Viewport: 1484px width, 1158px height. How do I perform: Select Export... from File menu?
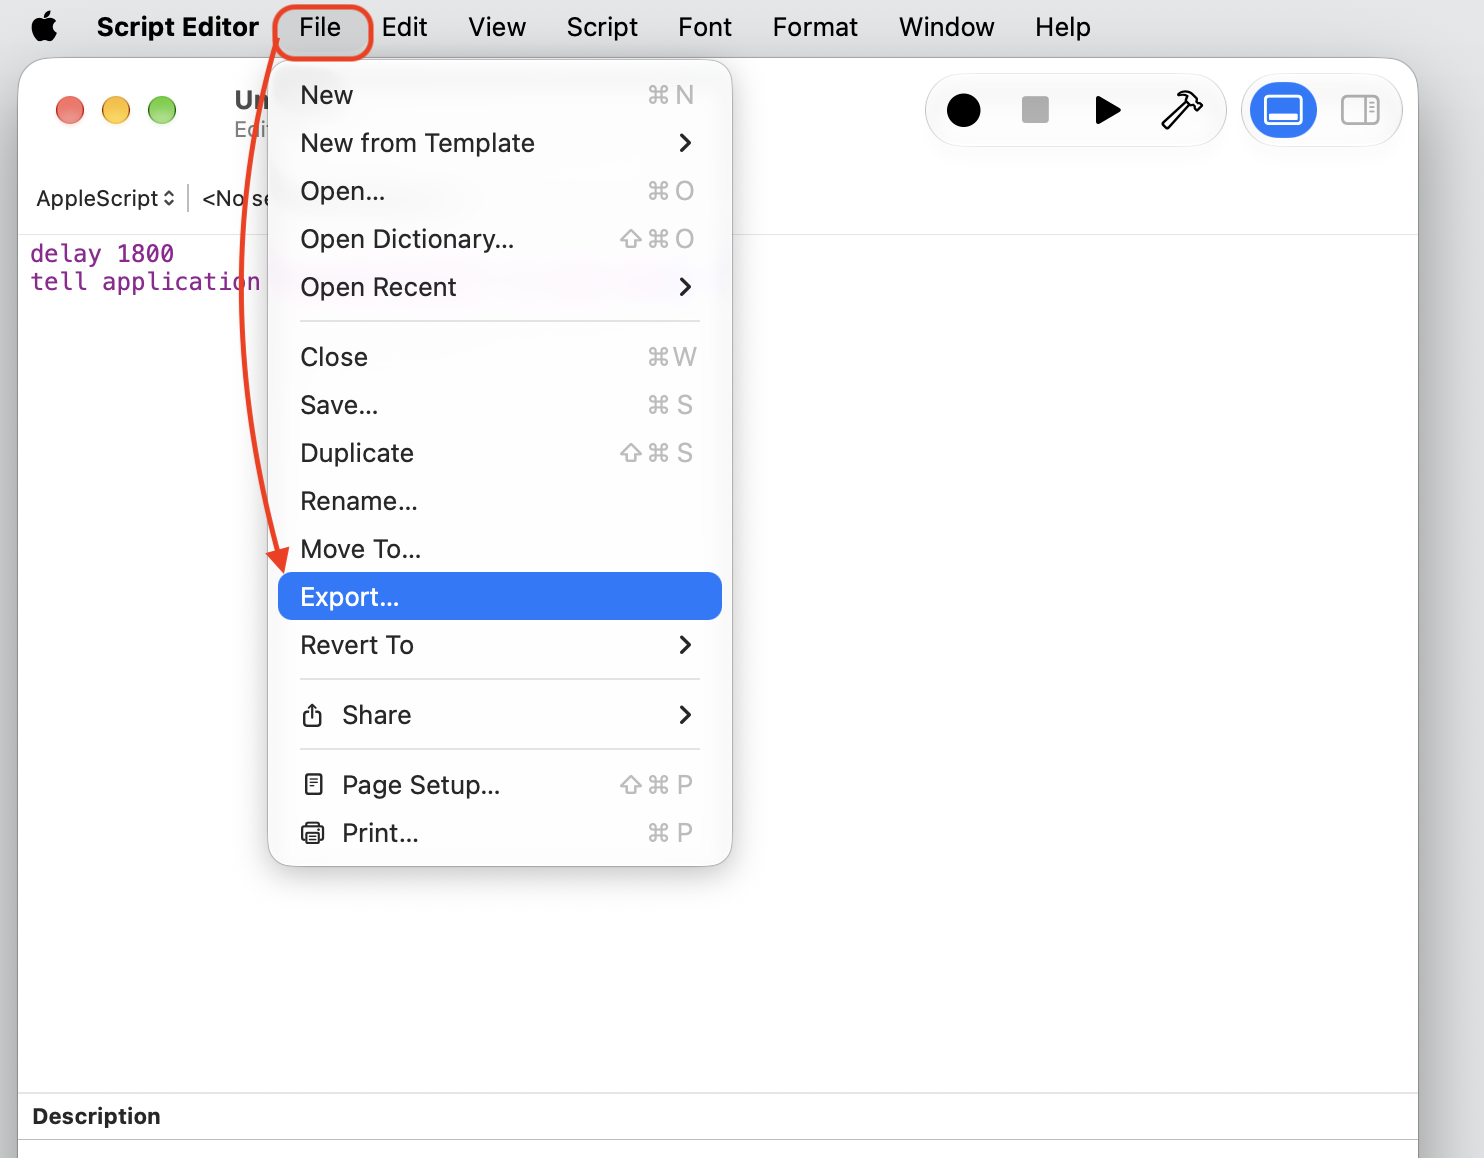tap(500, 597)
